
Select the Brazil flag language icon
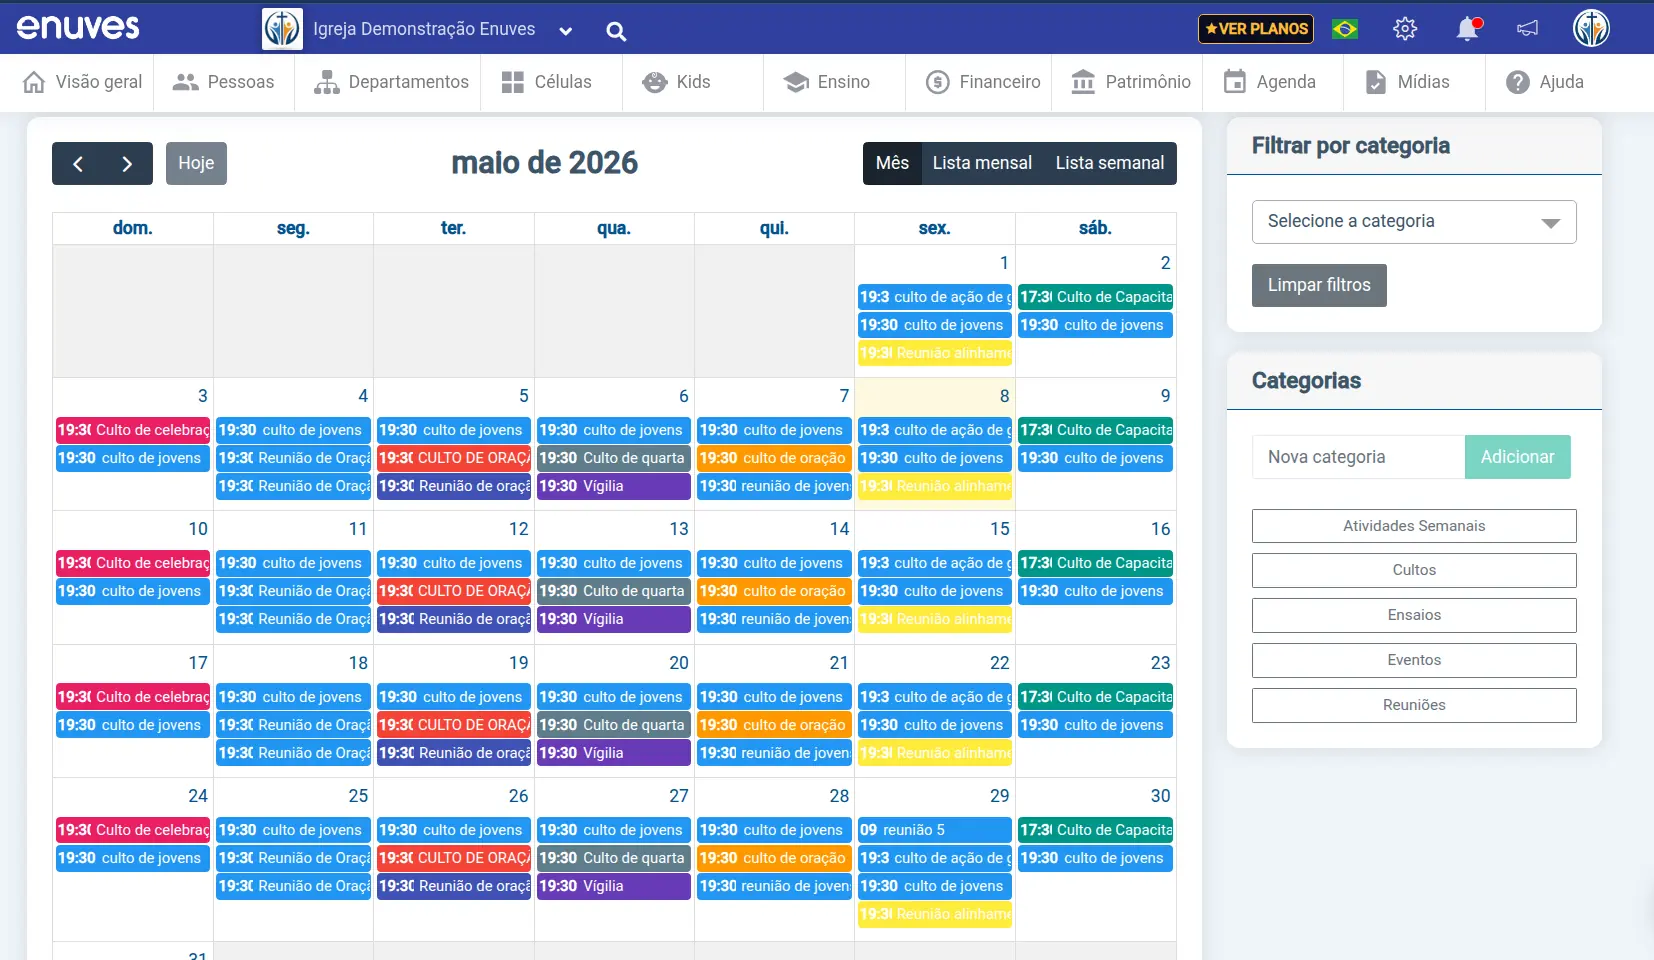[x=1345, y=29]
